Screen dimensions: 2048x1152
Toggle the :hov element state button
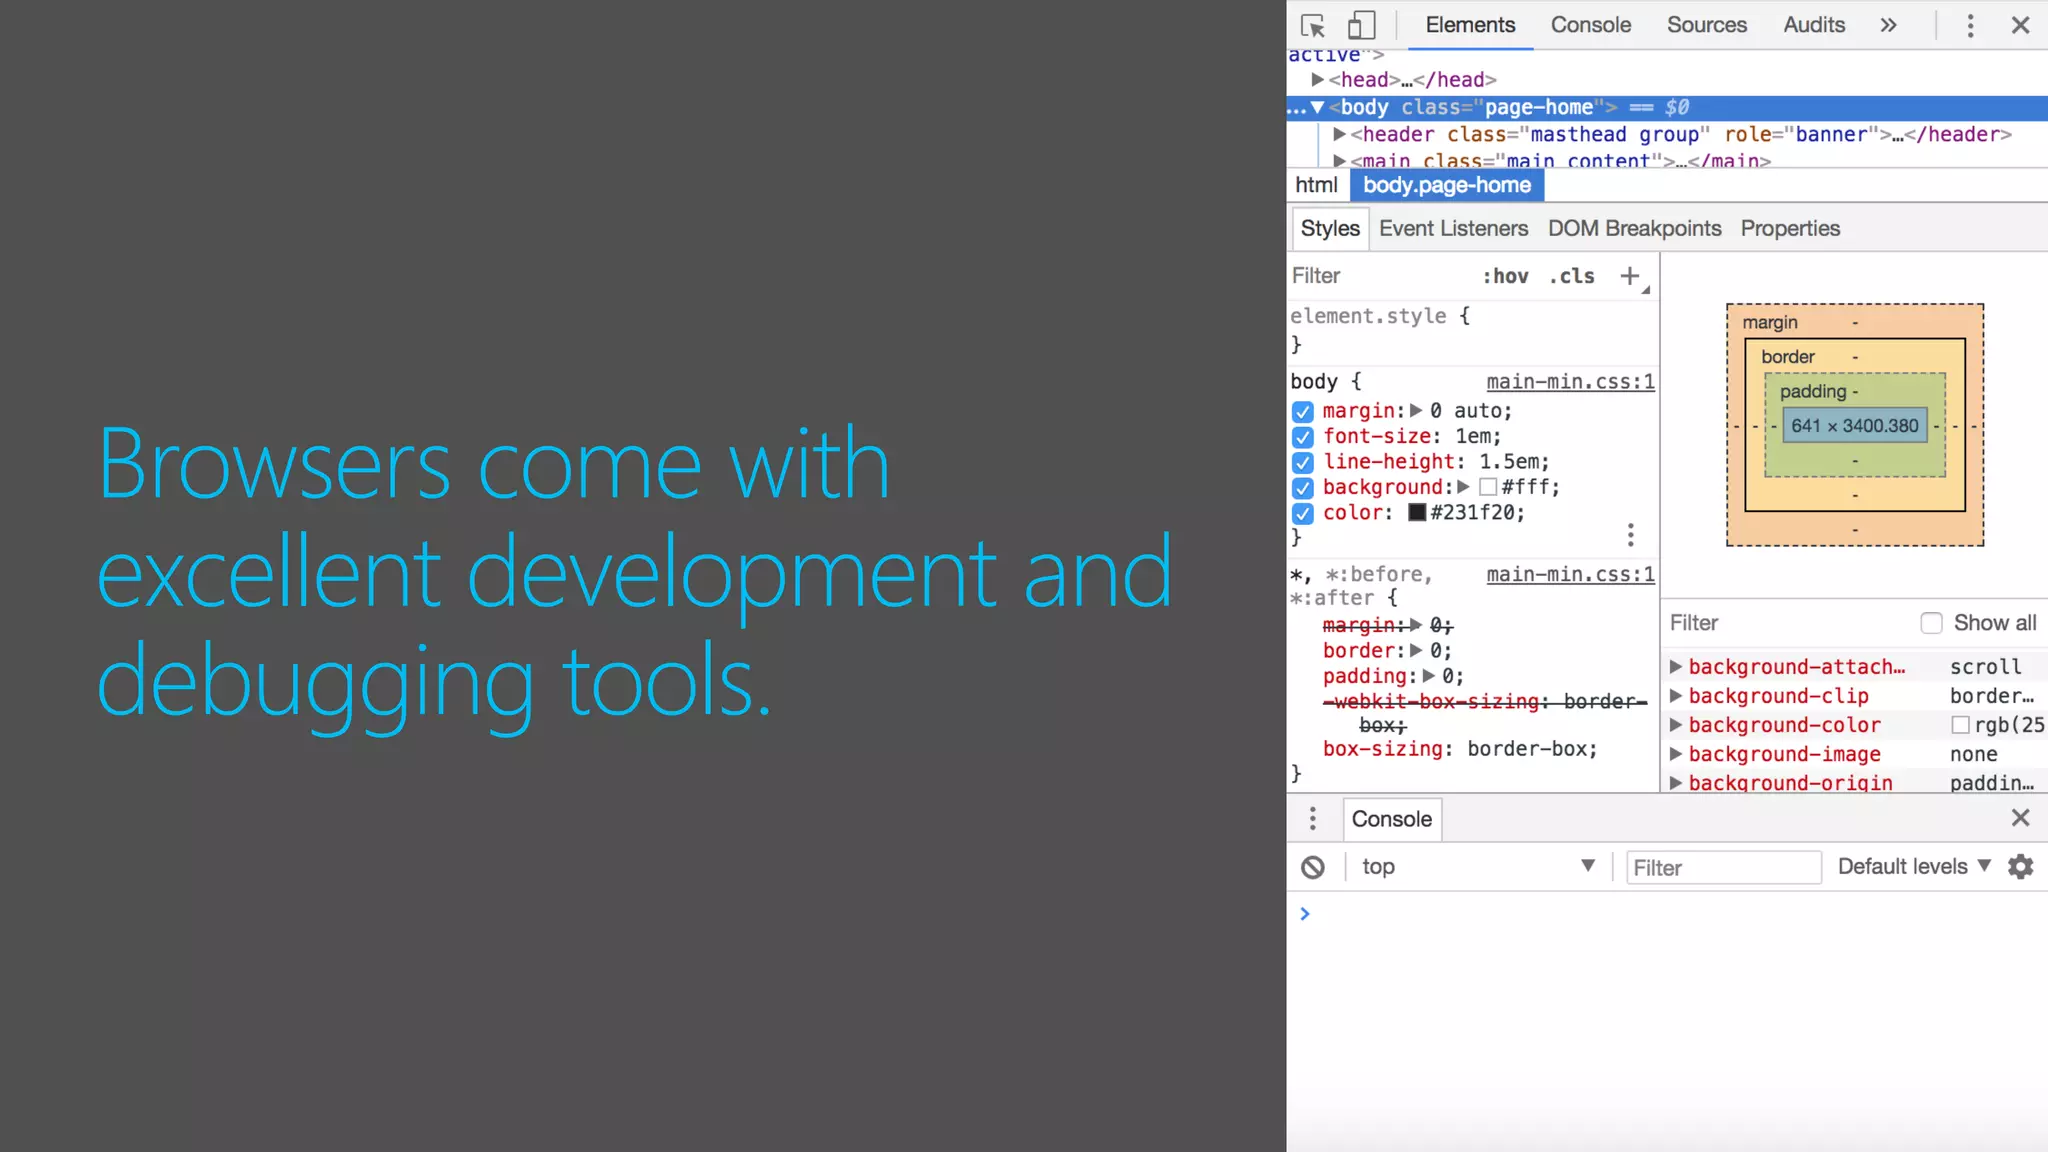tap(1505, 276)
